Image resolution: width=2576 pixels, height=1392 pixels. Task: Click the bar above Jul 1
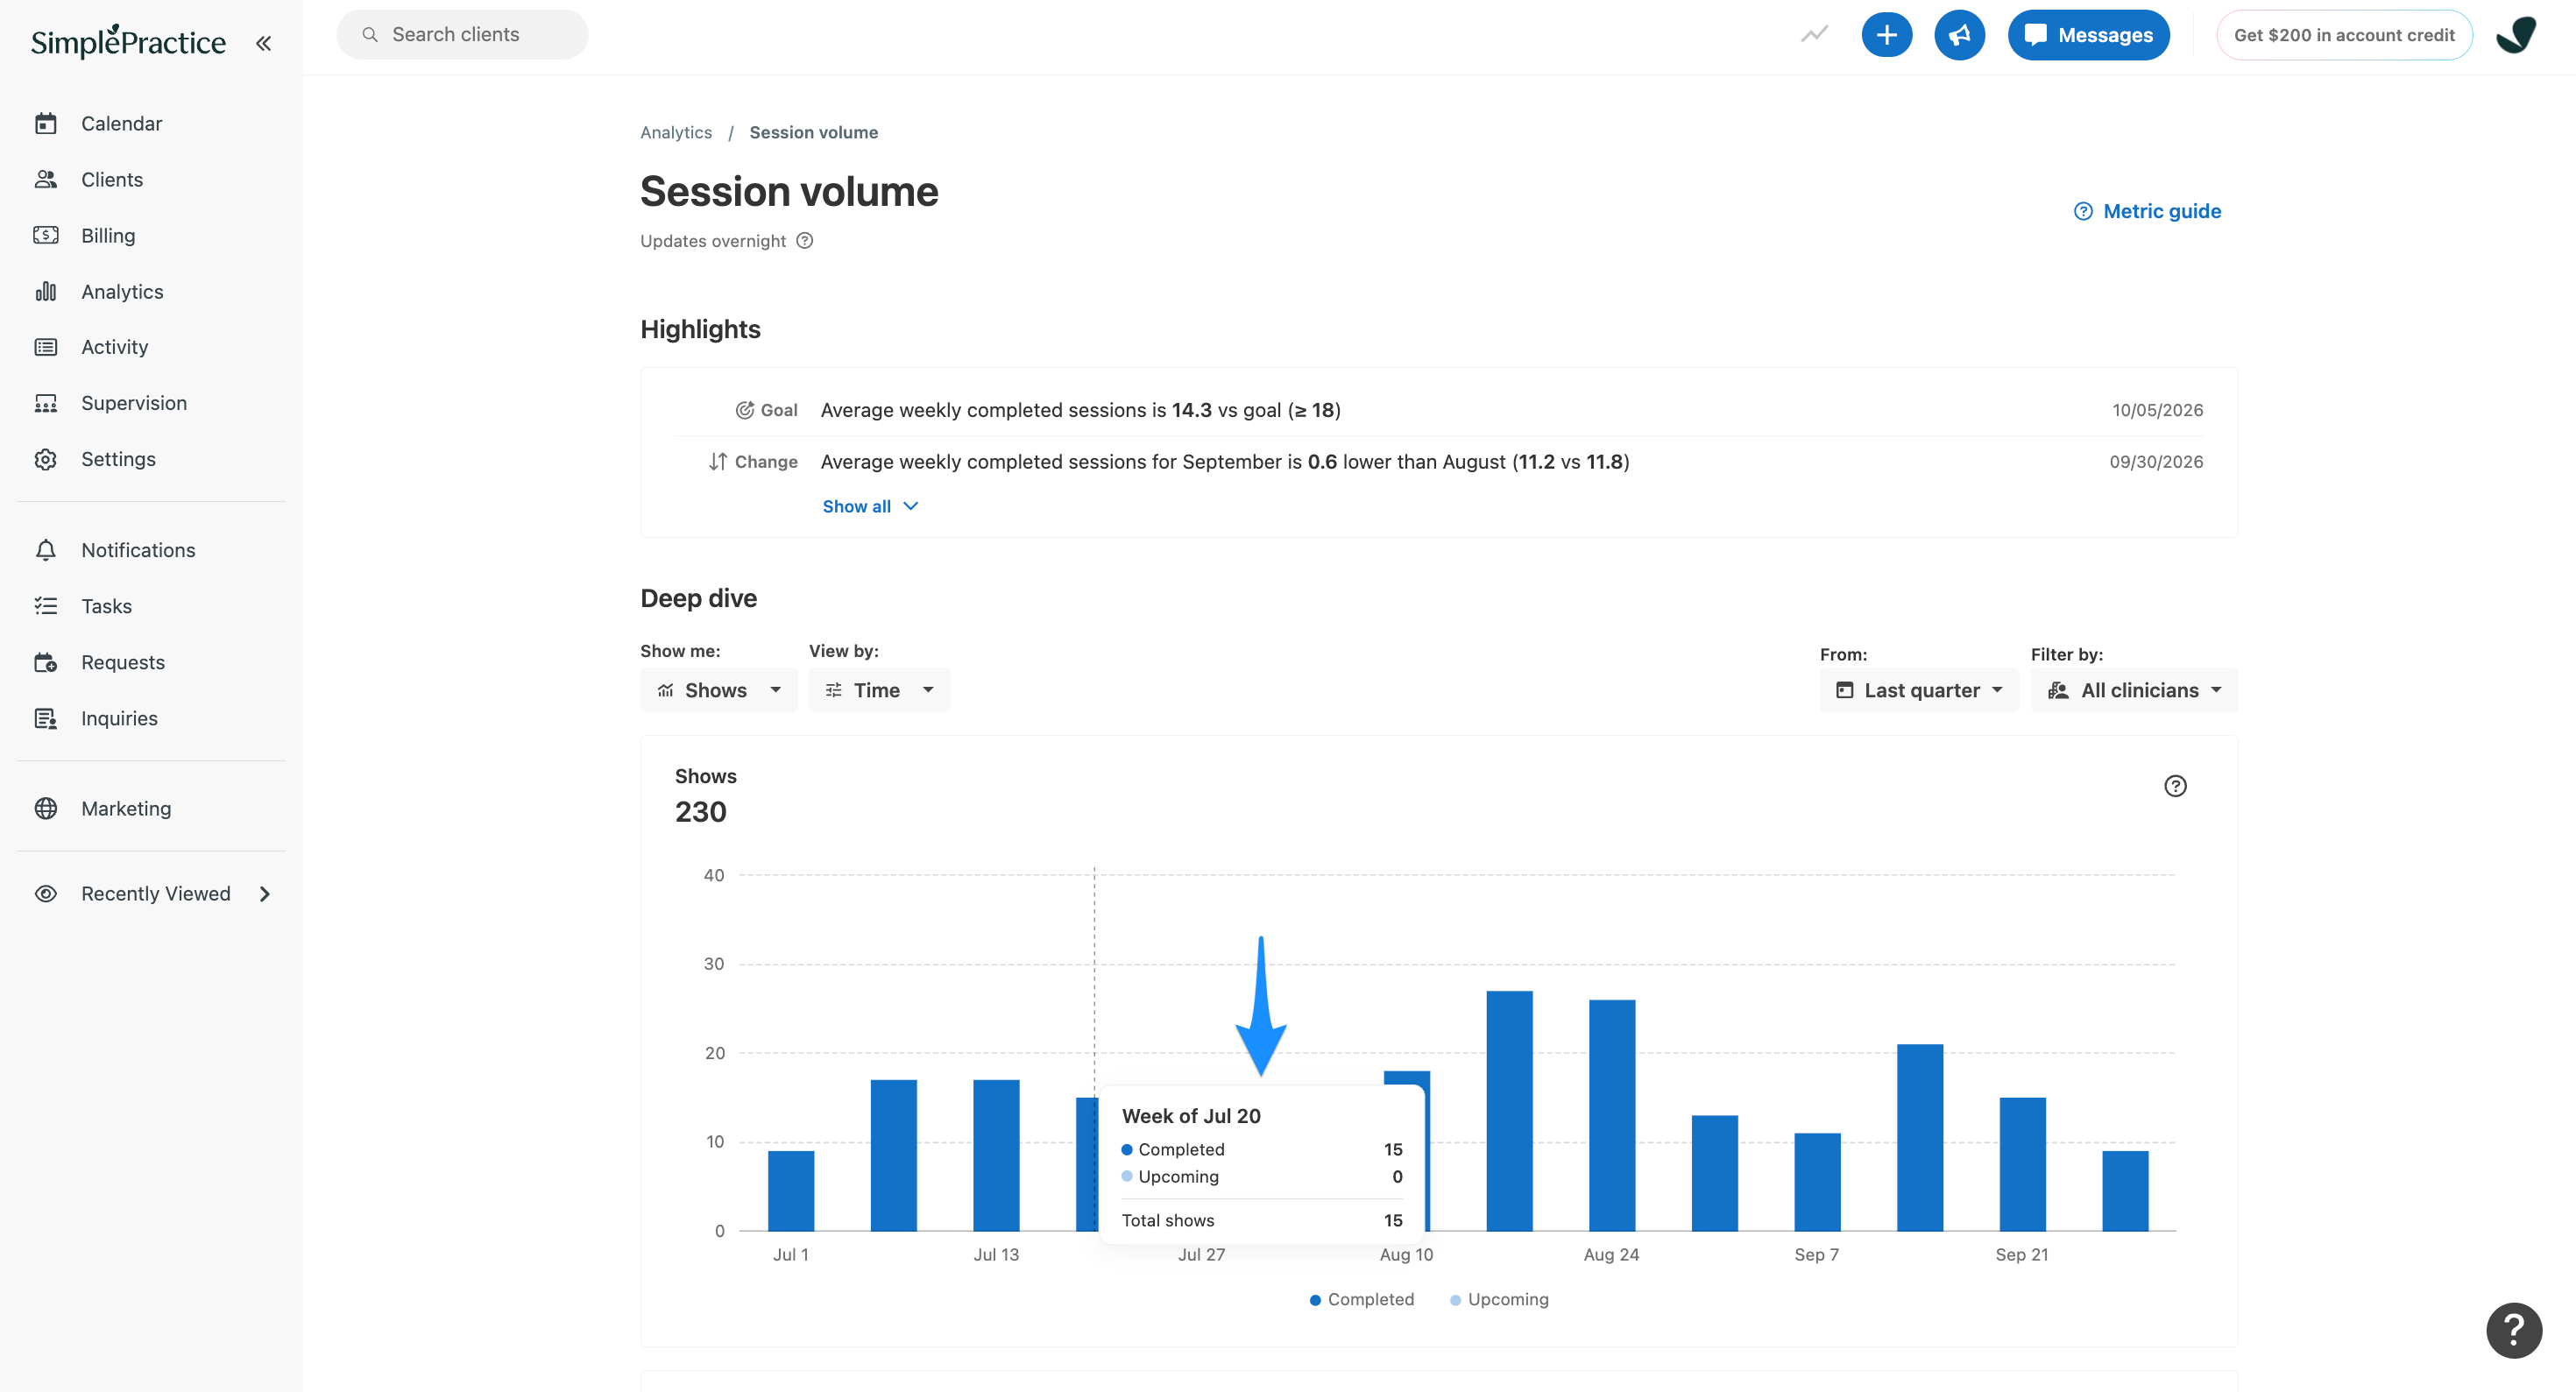coord(791,1190)
